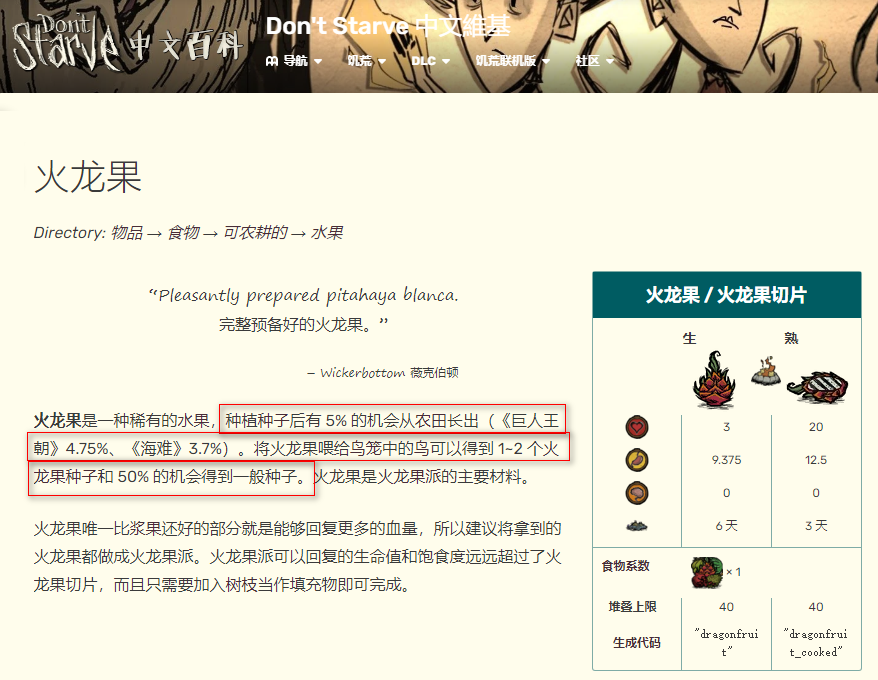
Task: Open the 可农耕的 directory link
Action: click(255, 232)
